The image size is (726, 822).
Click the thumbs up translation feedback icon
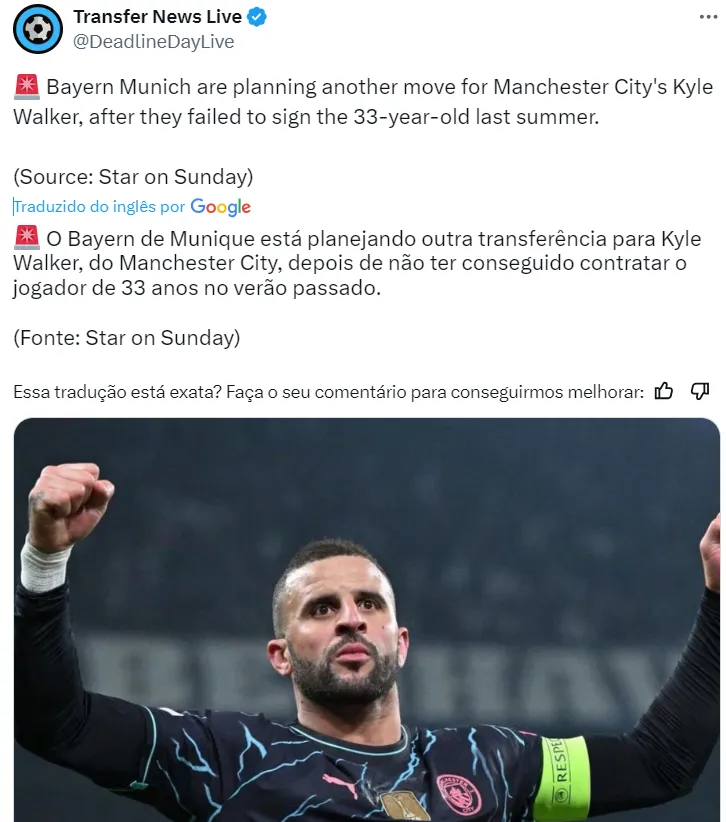[664, 391]
